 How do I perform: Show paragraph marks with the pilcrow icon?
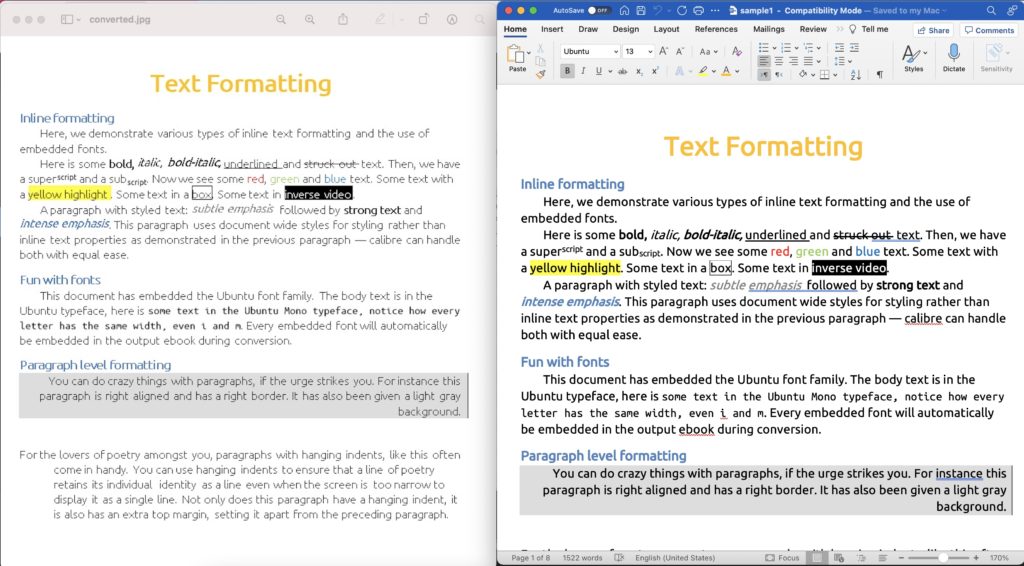point(880,74)
